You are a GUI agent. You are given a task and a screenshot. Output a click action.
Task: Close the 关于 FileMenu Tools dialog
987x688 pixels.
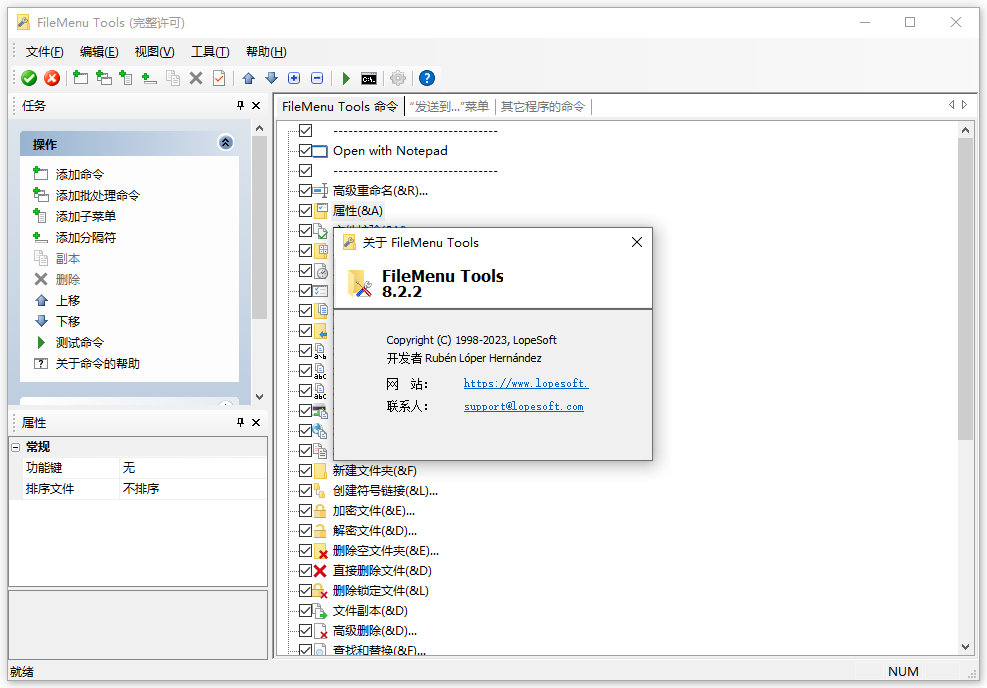(x=636, y=242)
